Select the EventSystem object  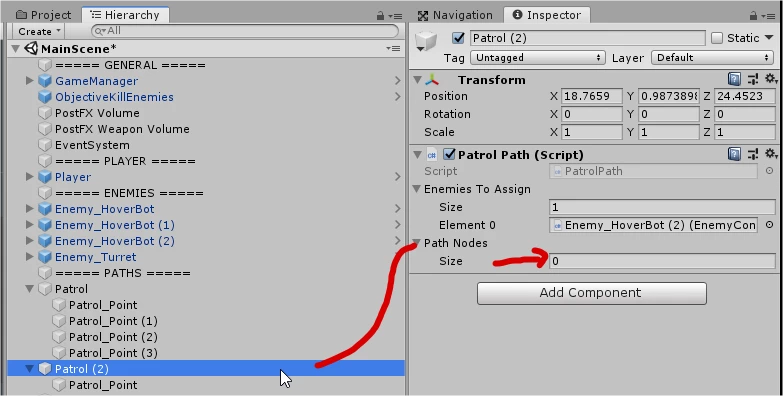92,145
